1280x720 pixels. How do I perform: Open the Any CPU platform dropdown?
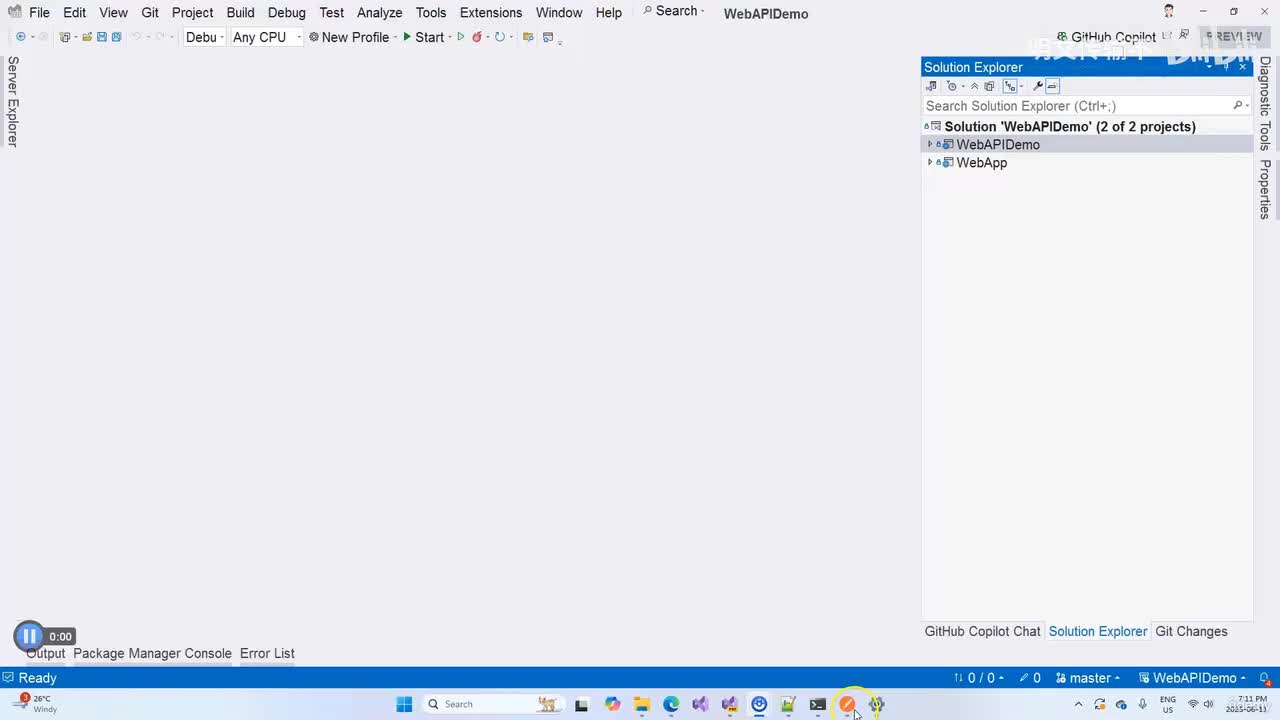coord(266,37)
